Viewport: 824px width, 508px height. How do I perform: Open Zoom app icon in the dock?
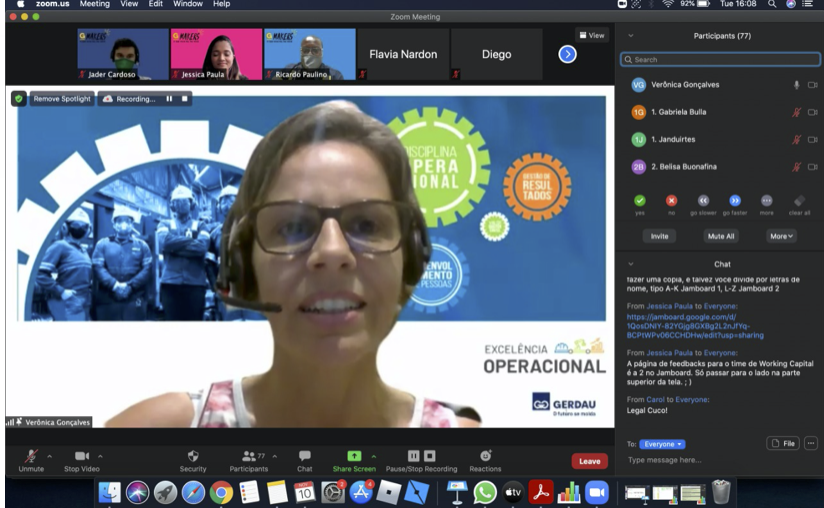tap(596, 493)
